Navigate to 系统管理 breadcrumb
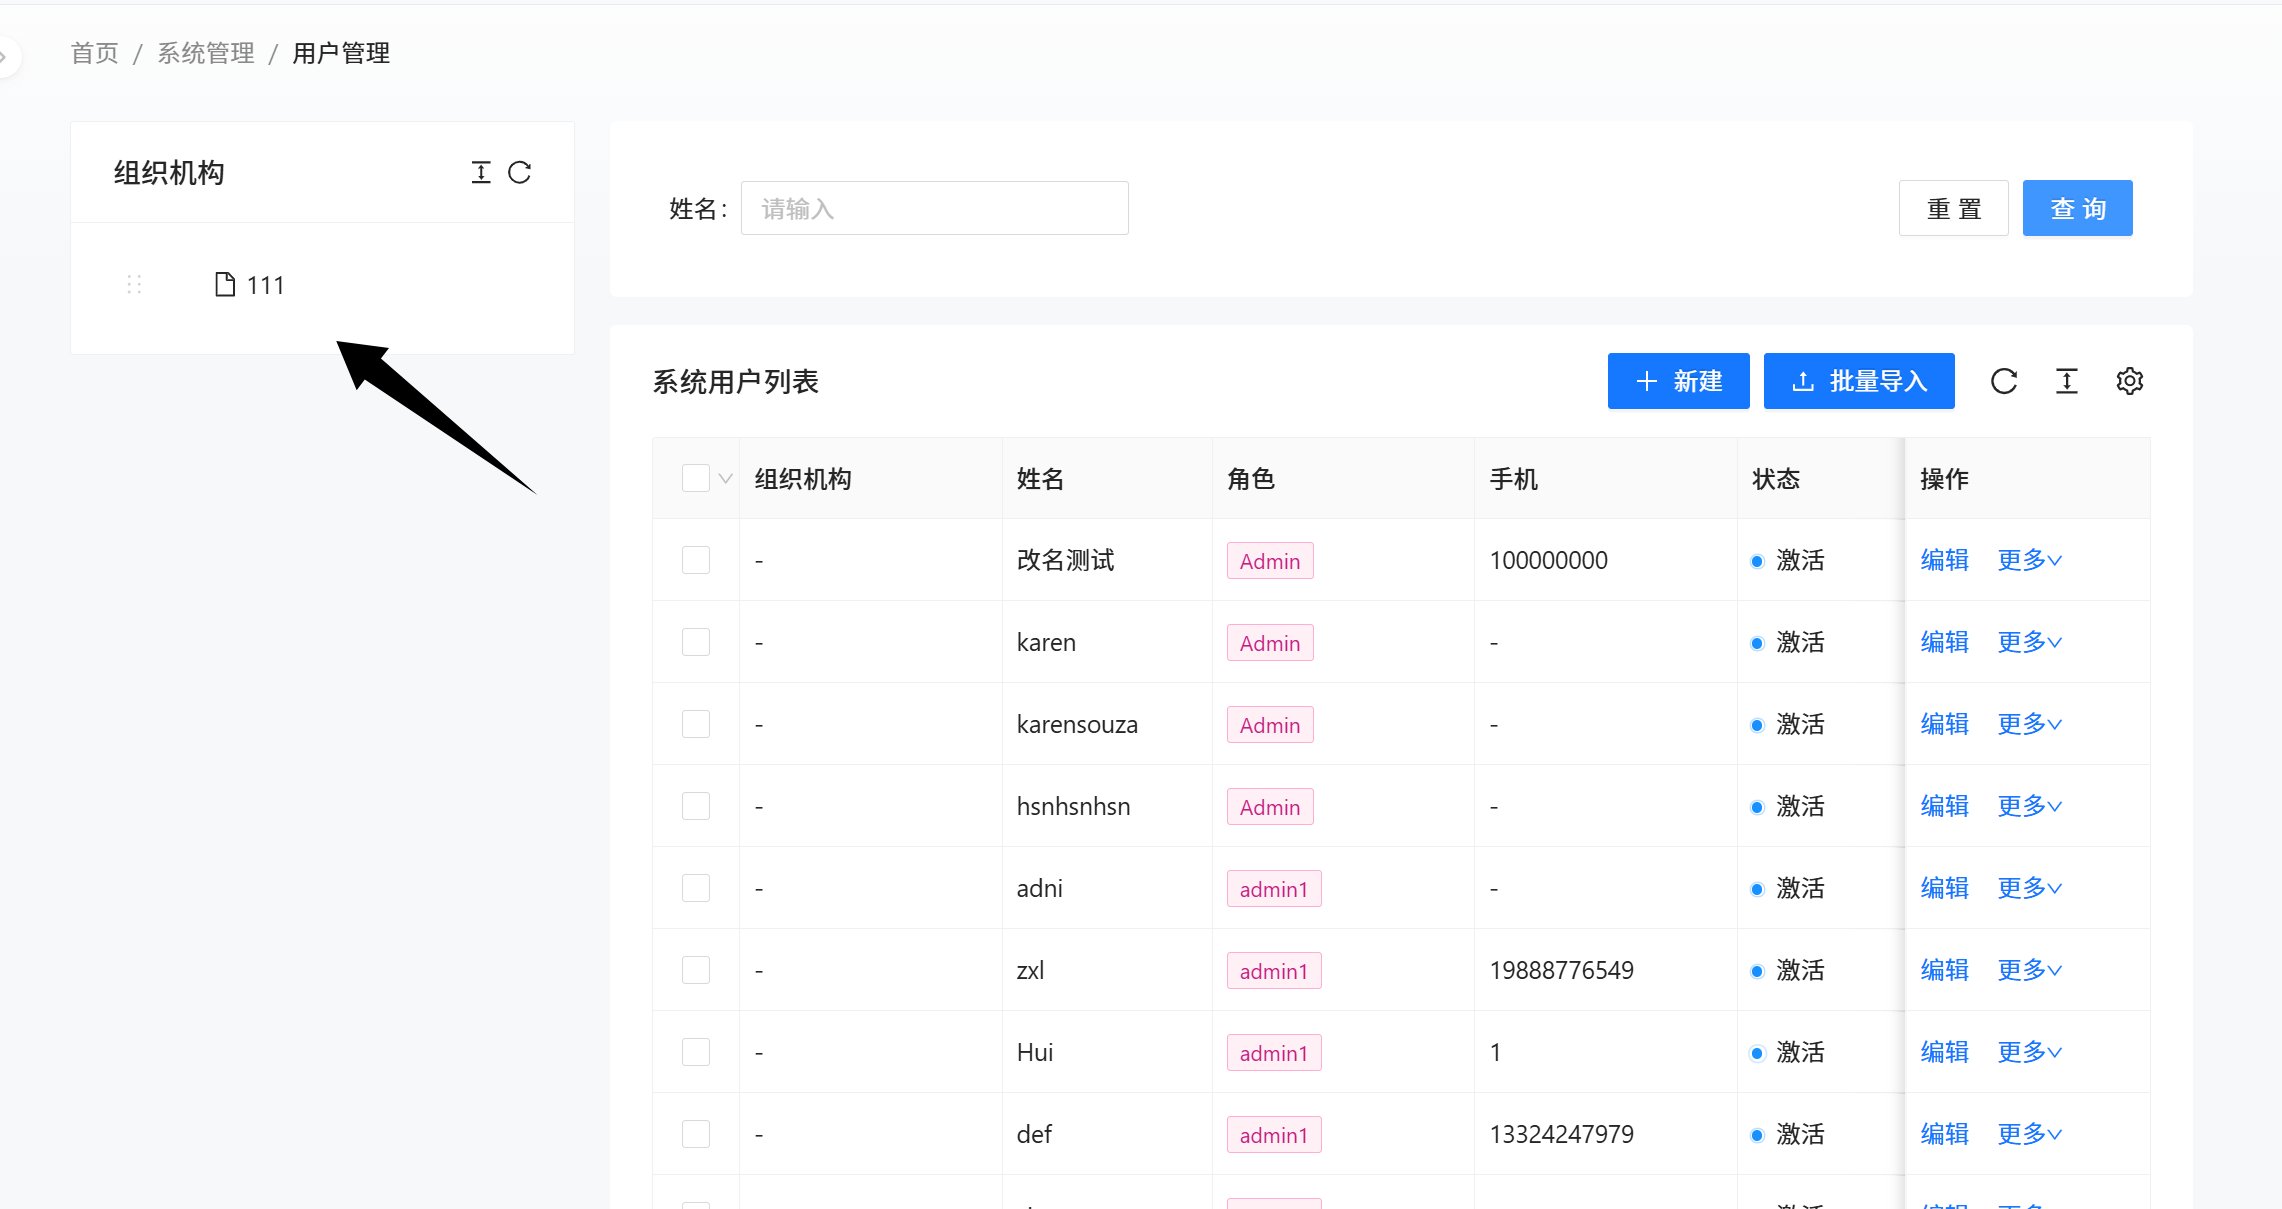 point(206,53)
